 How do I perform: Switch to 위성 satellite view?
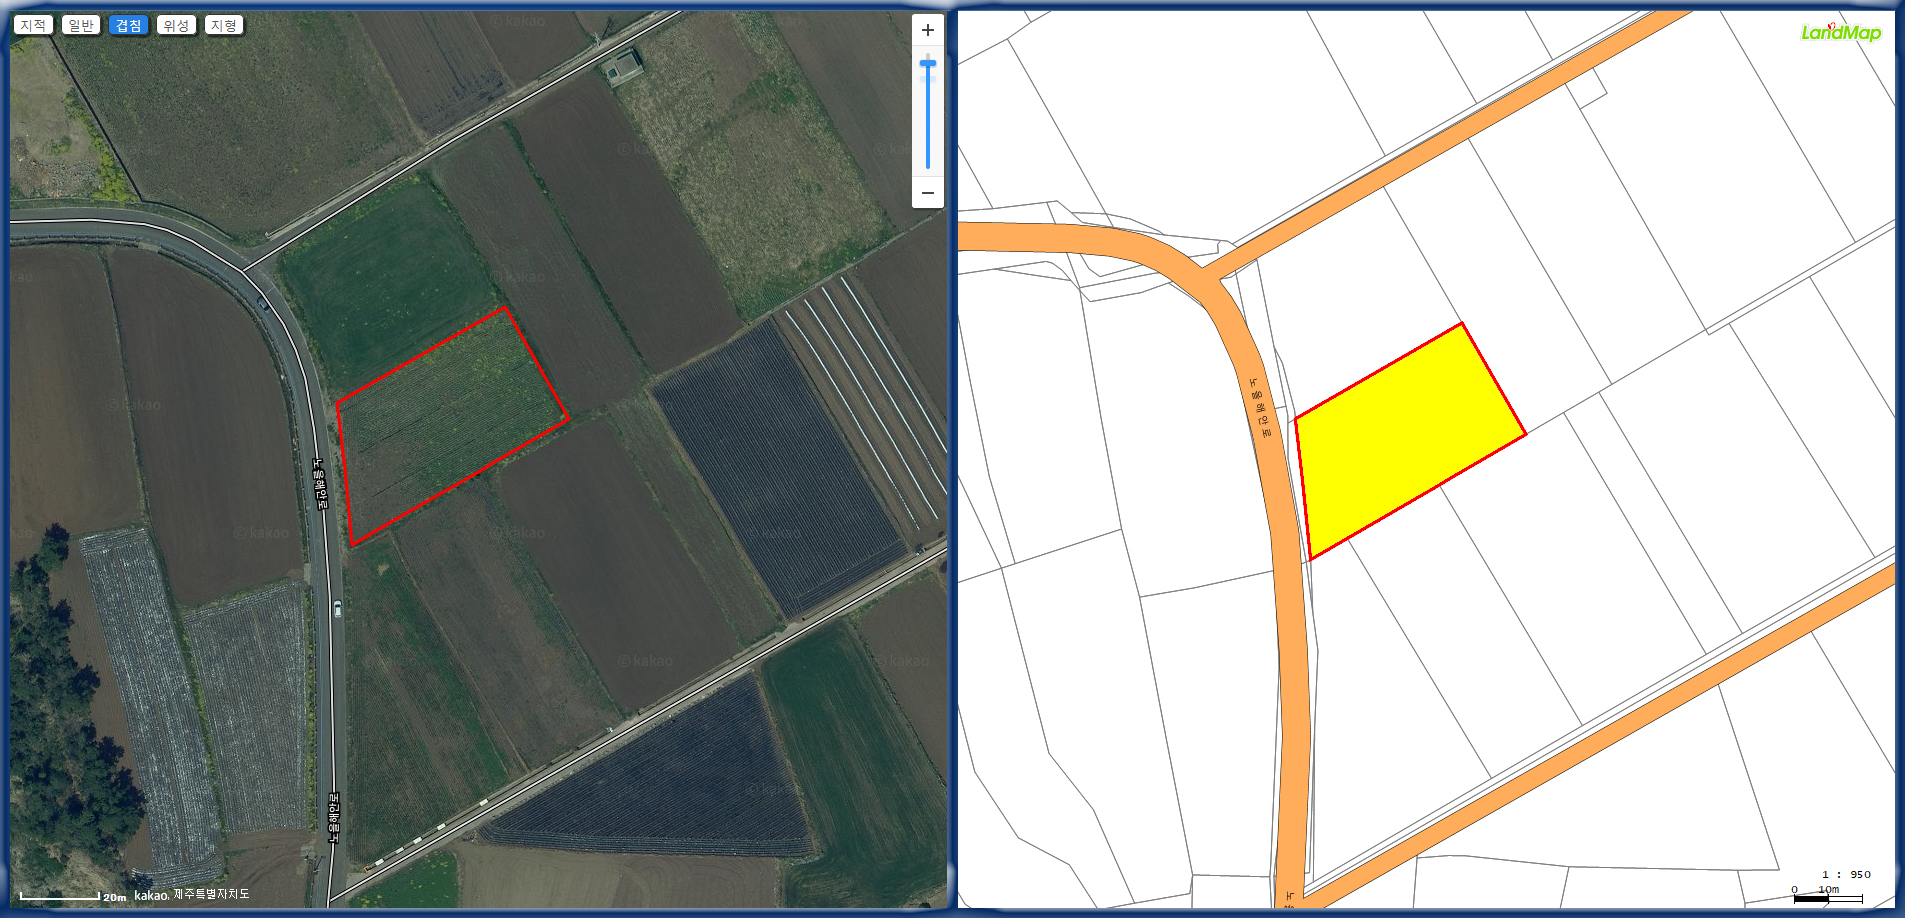(x=176, y=25)
